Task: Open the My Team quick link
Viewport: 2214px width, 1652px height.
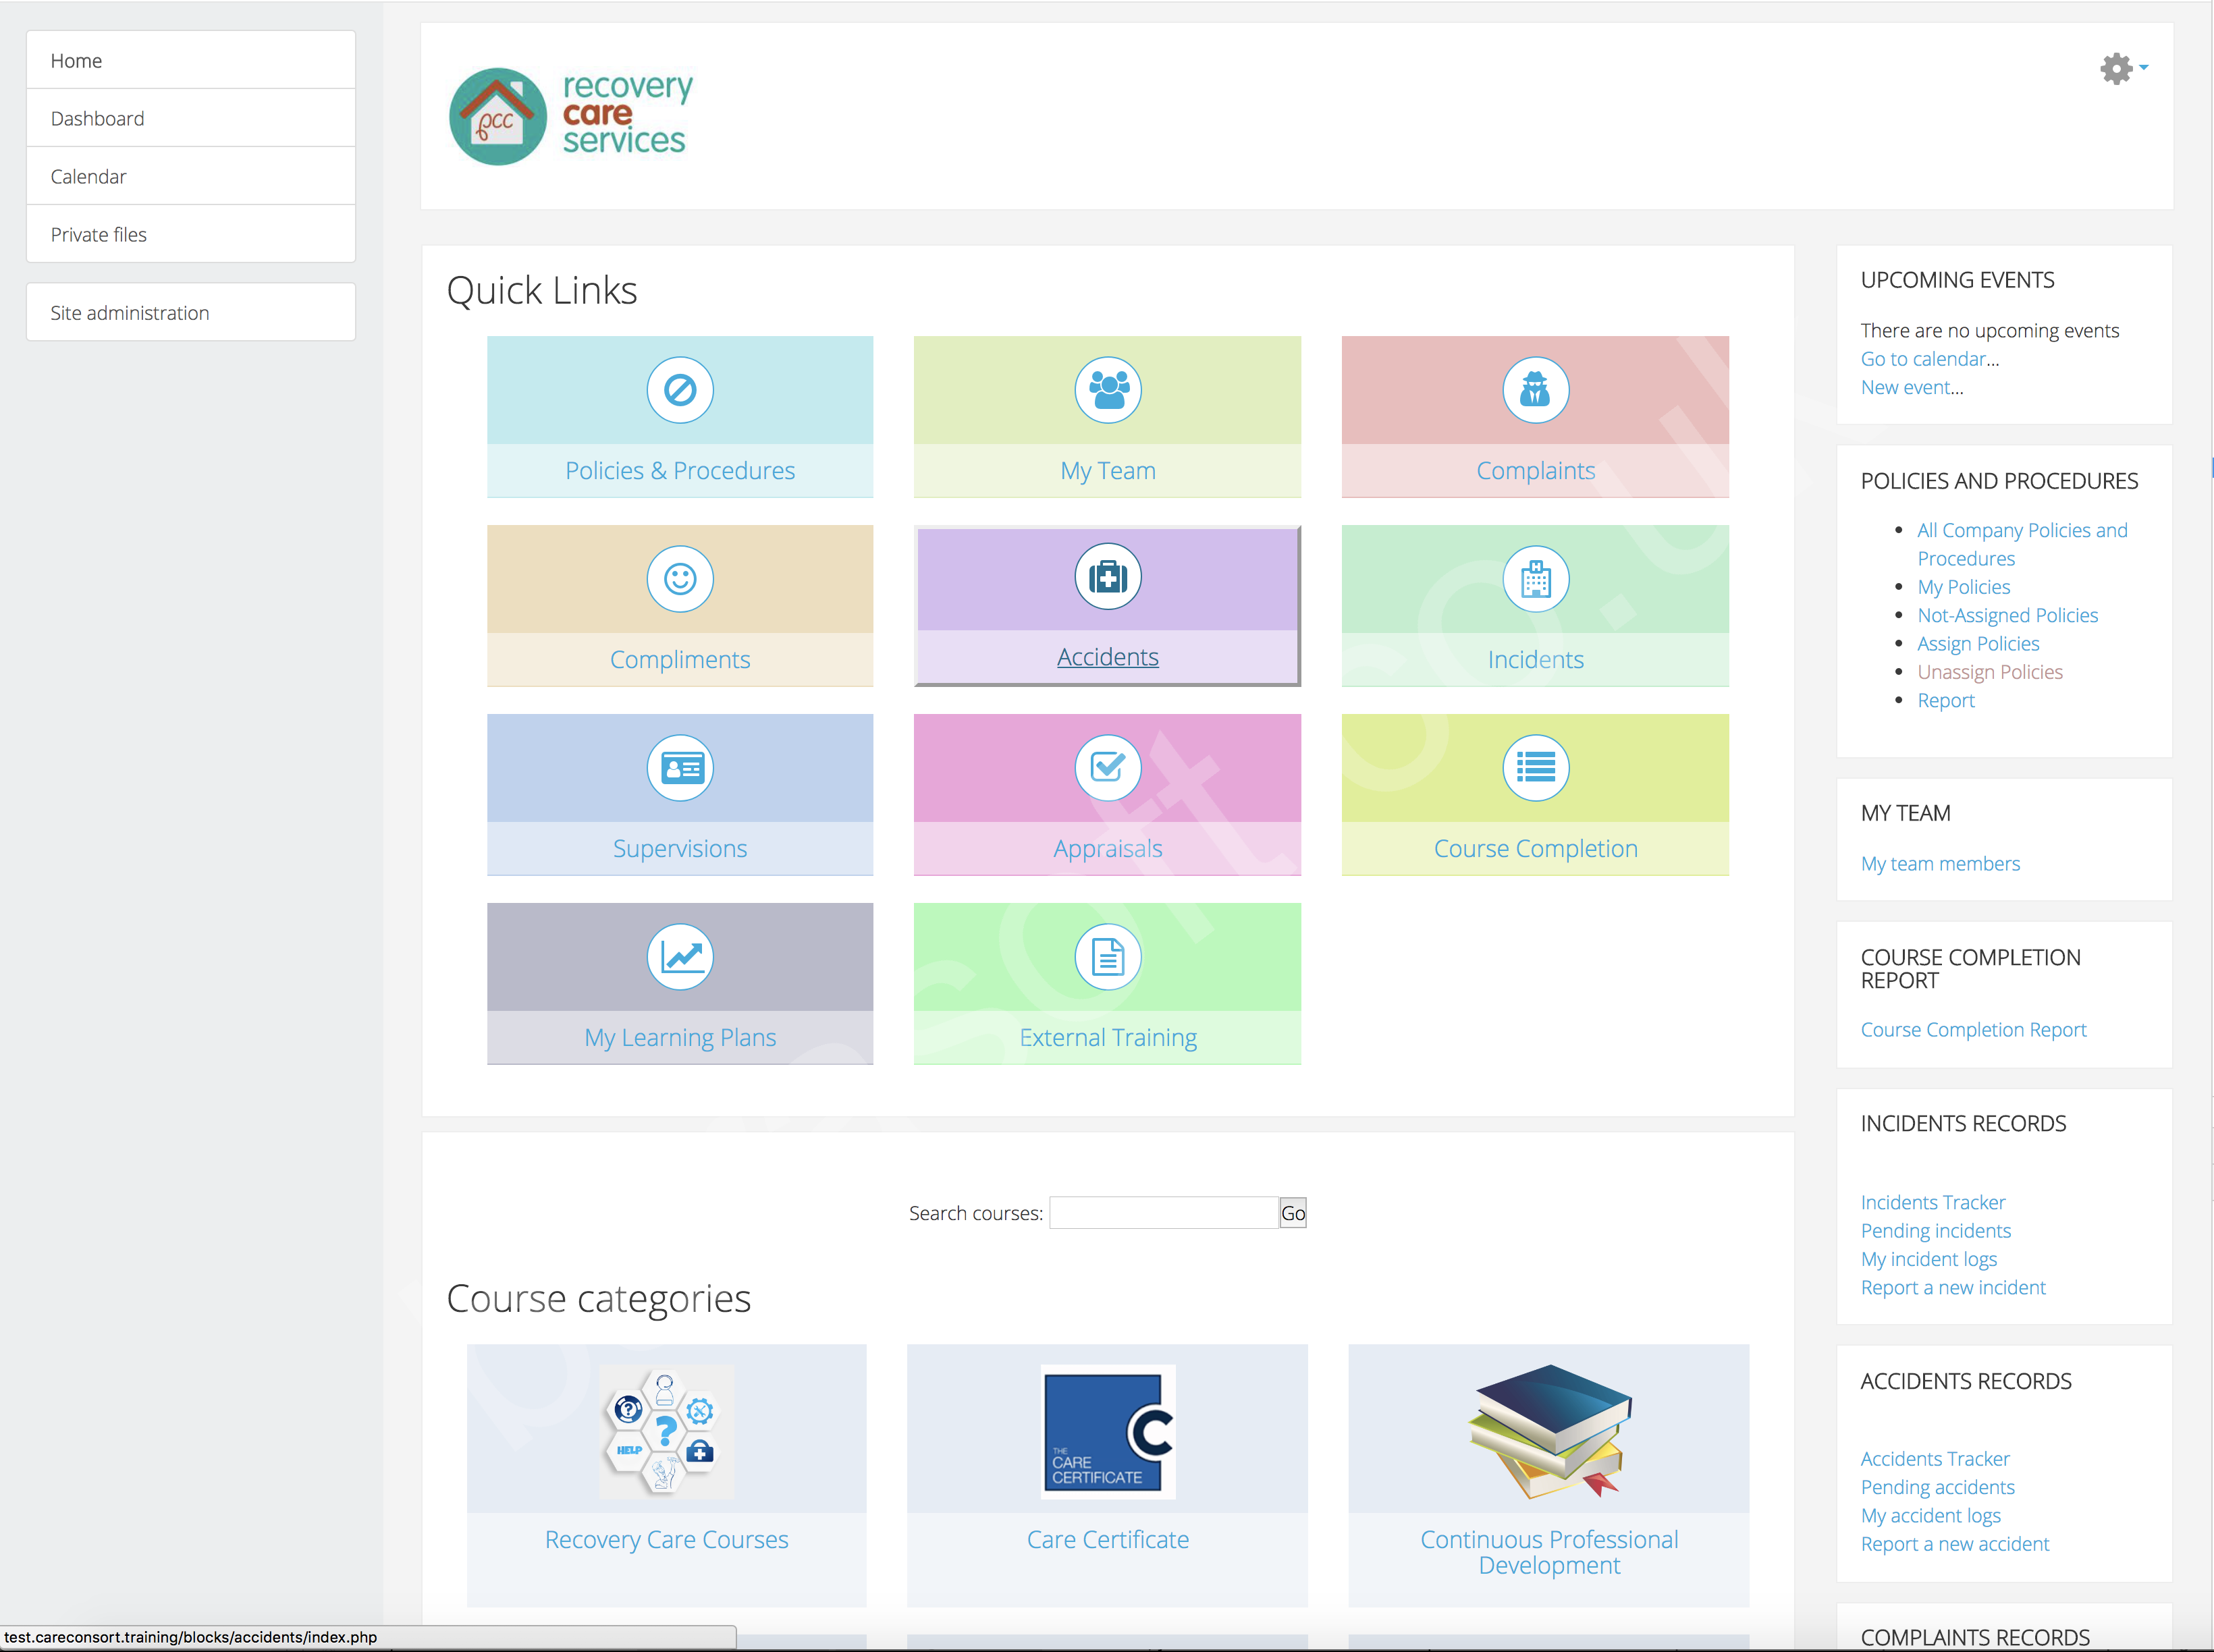Action: (1108, 471)
